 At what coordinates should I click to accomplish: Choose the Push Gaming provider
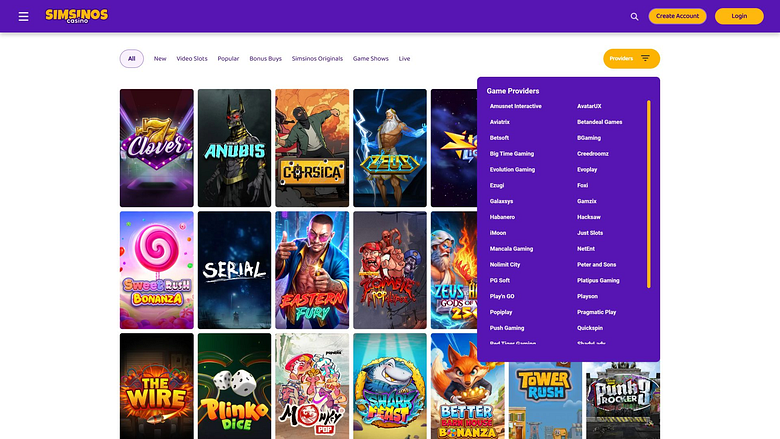(506, 328)
